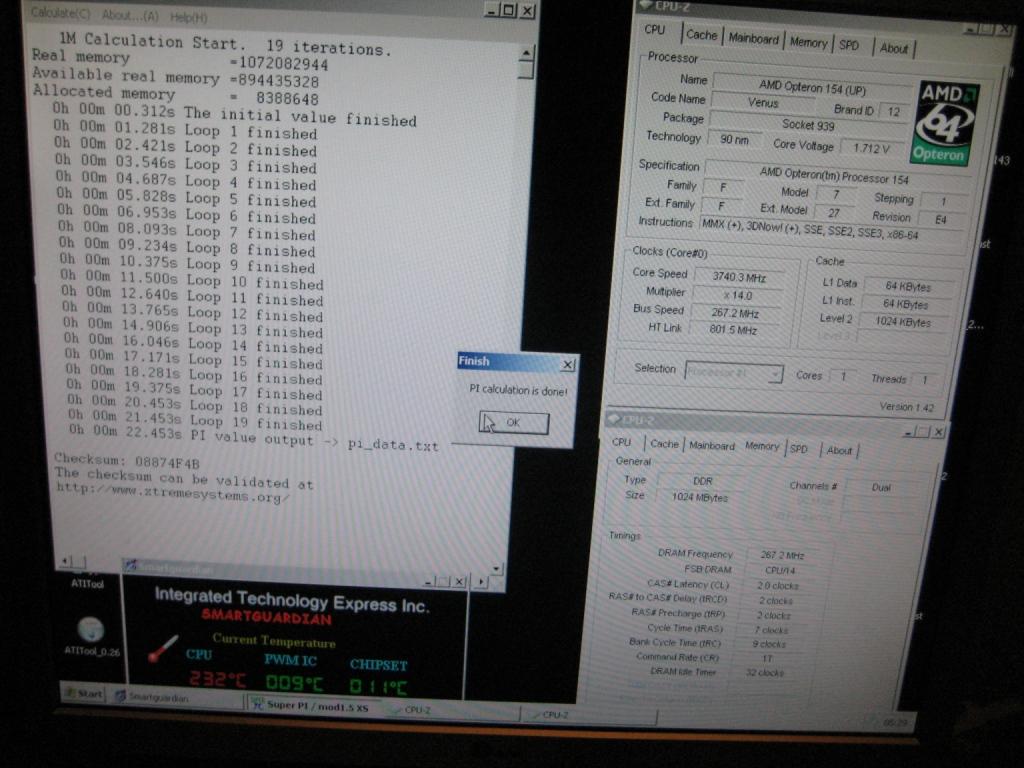Open the ATITool_0.26 desktop icon
The image size is (1024, 768).
[91, 637]
